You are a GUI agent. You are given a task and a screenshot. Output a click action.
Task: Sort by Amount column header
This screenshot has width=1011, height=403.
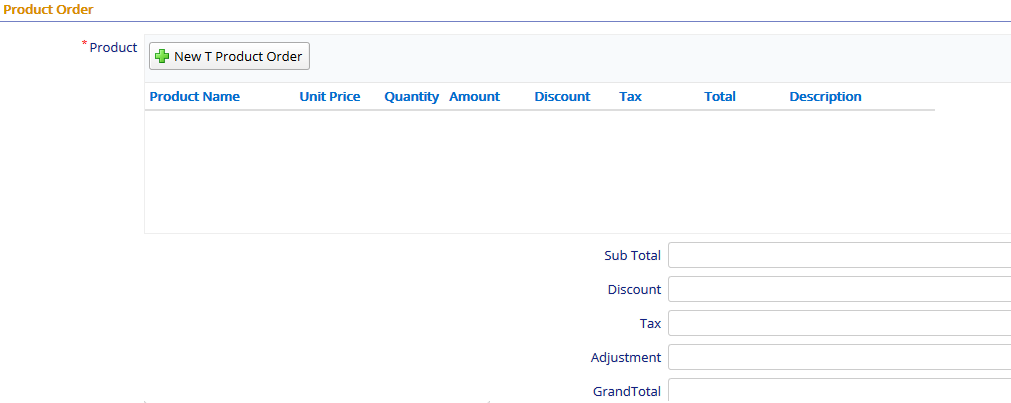(x=475, y=97)
